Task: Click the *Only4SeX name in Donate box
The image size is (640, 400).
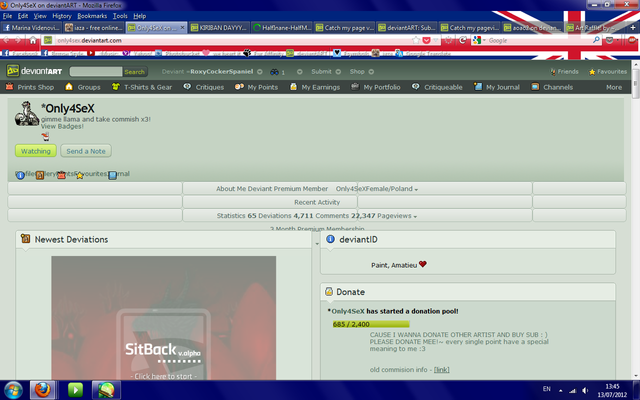Action: [346, 311]
